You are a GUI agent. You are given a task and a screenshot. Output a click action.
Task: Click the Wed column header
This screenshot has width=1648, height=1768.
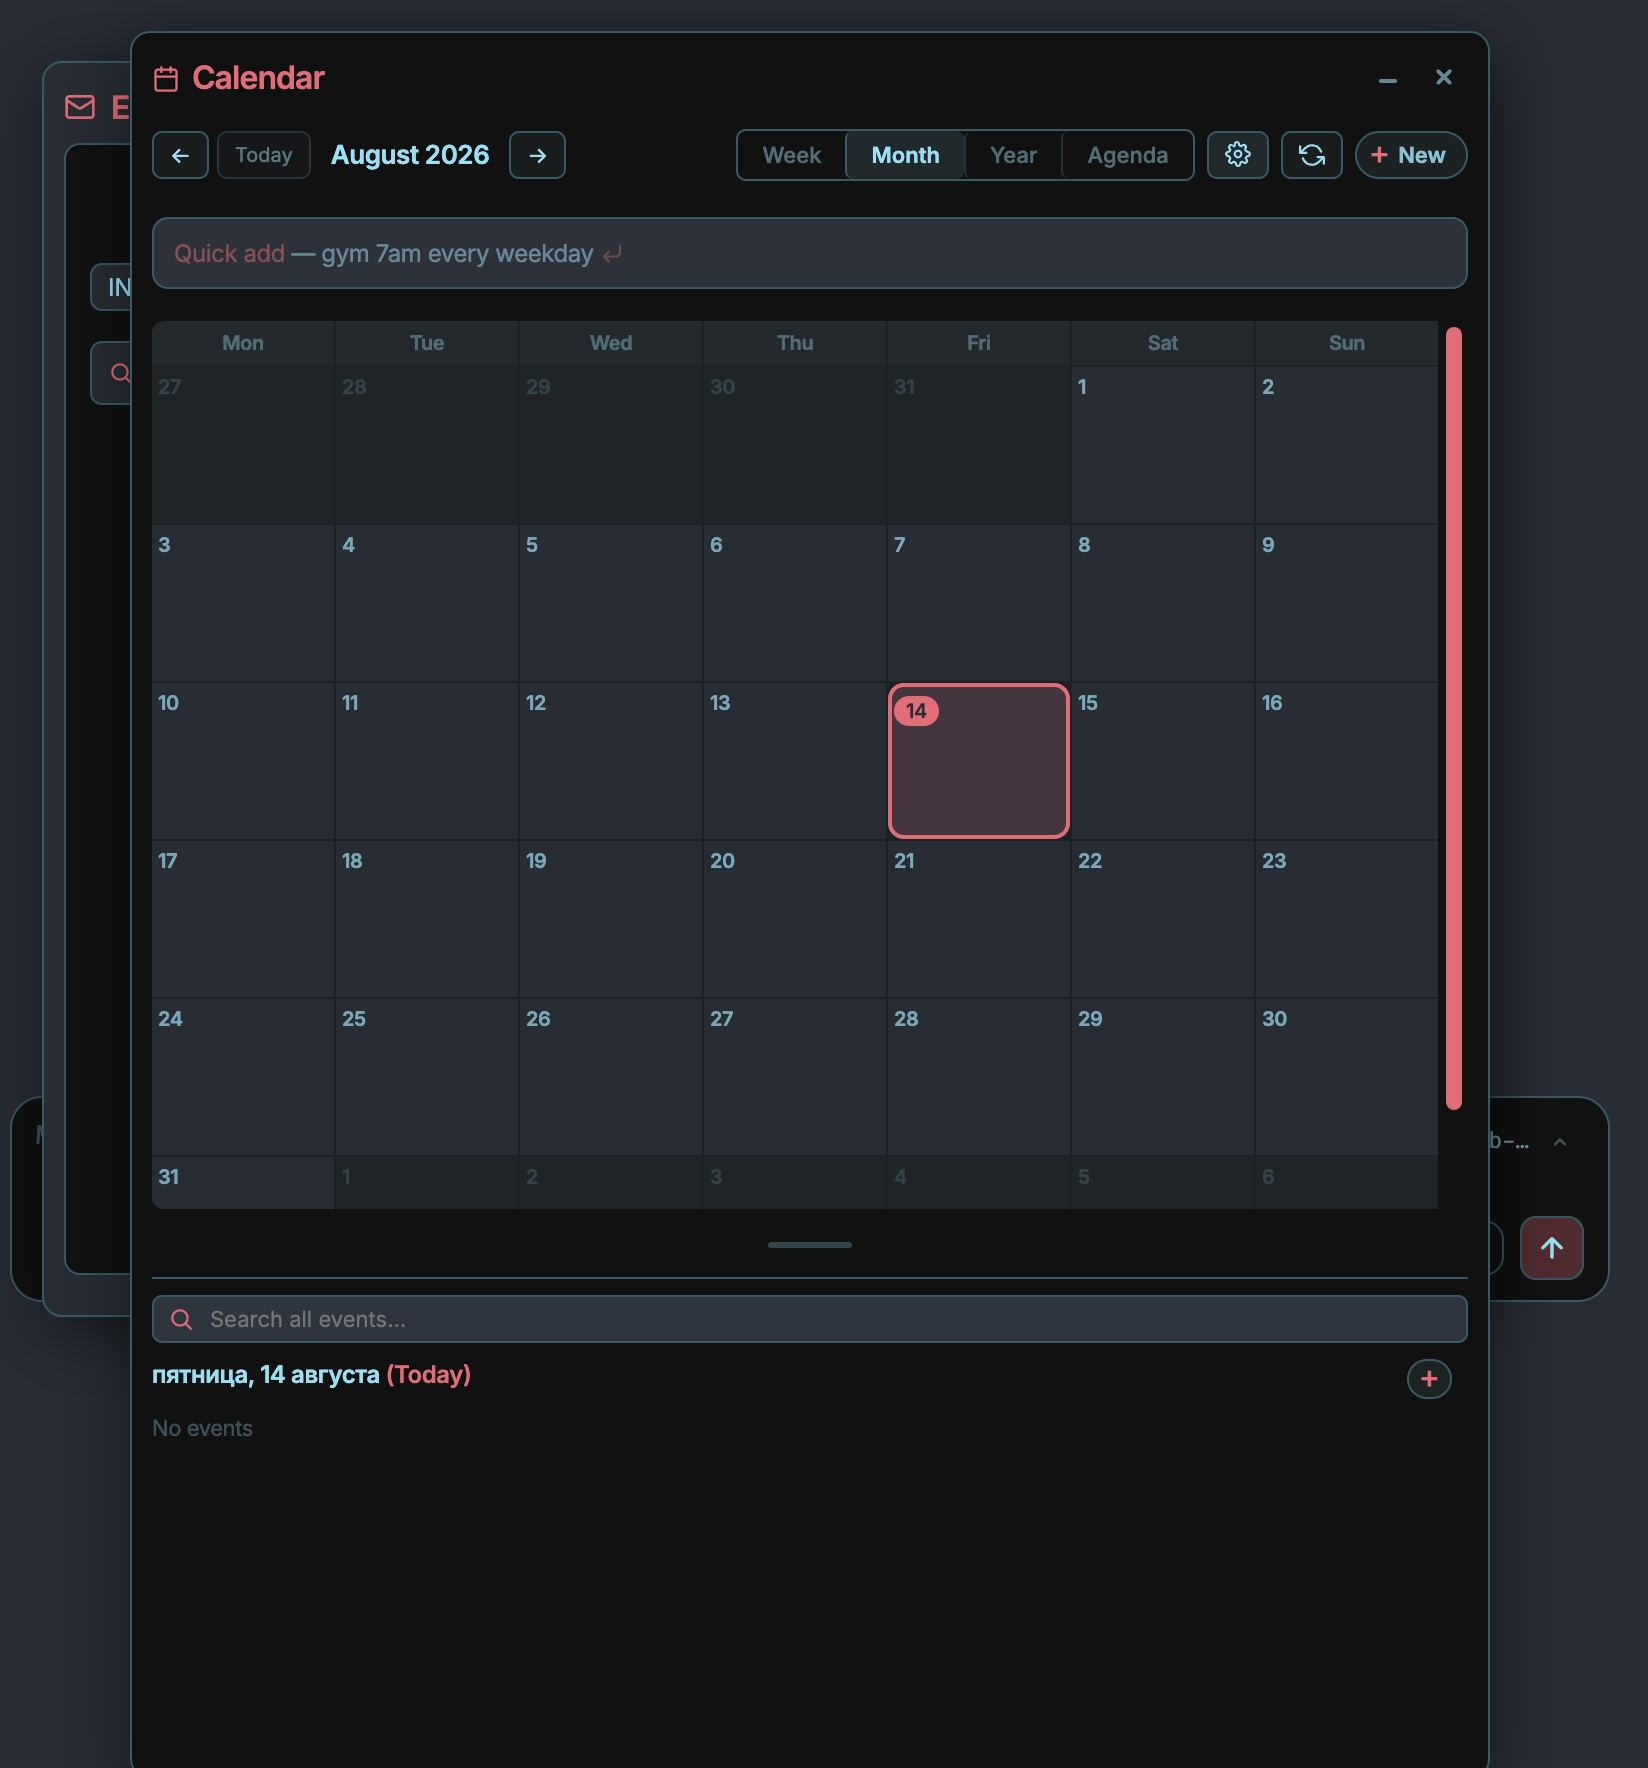611,343
